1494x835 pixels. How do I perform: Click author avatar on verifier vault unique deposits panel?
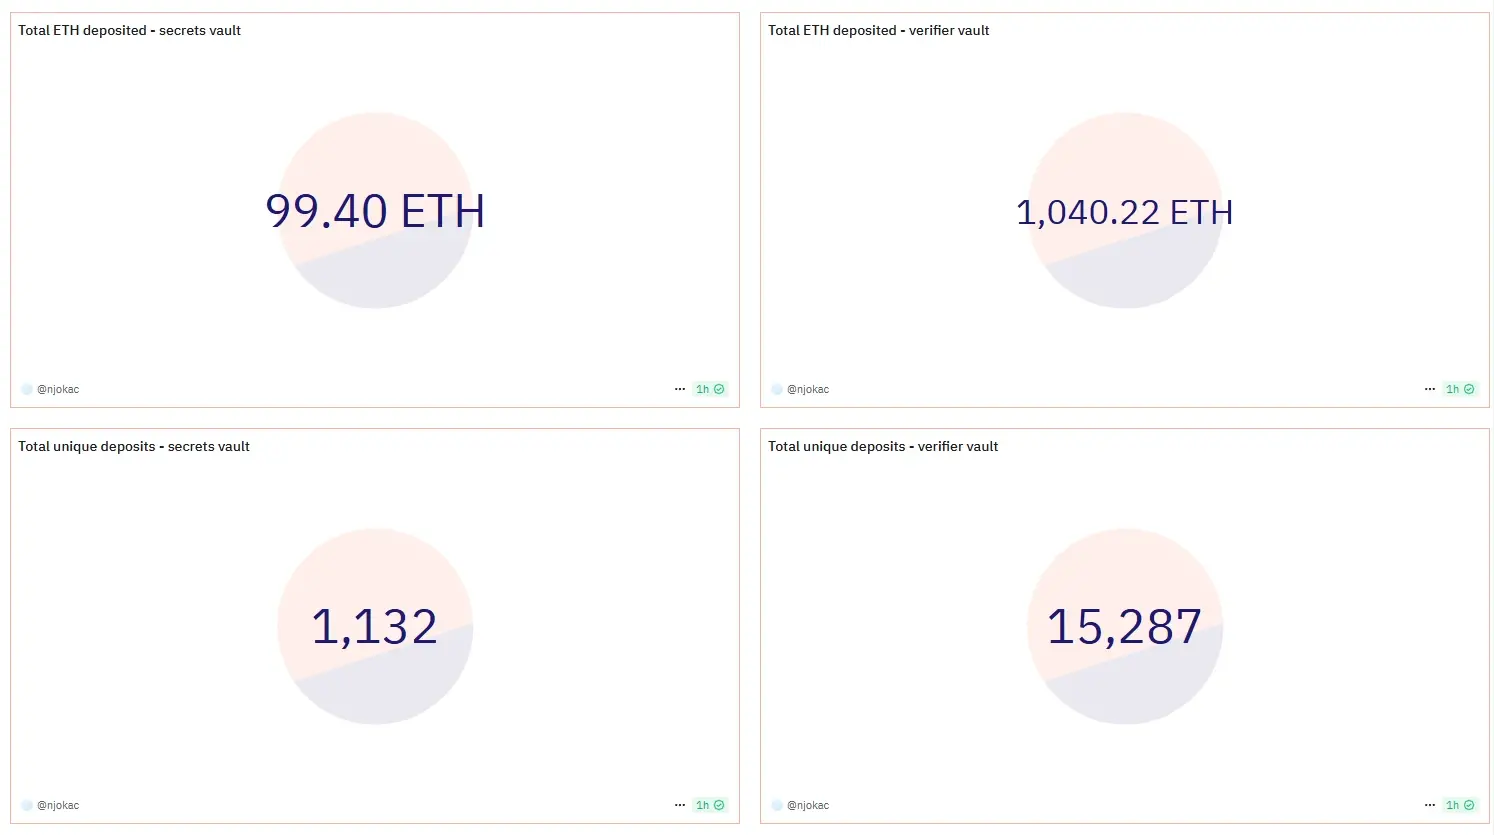coord(777,805)
